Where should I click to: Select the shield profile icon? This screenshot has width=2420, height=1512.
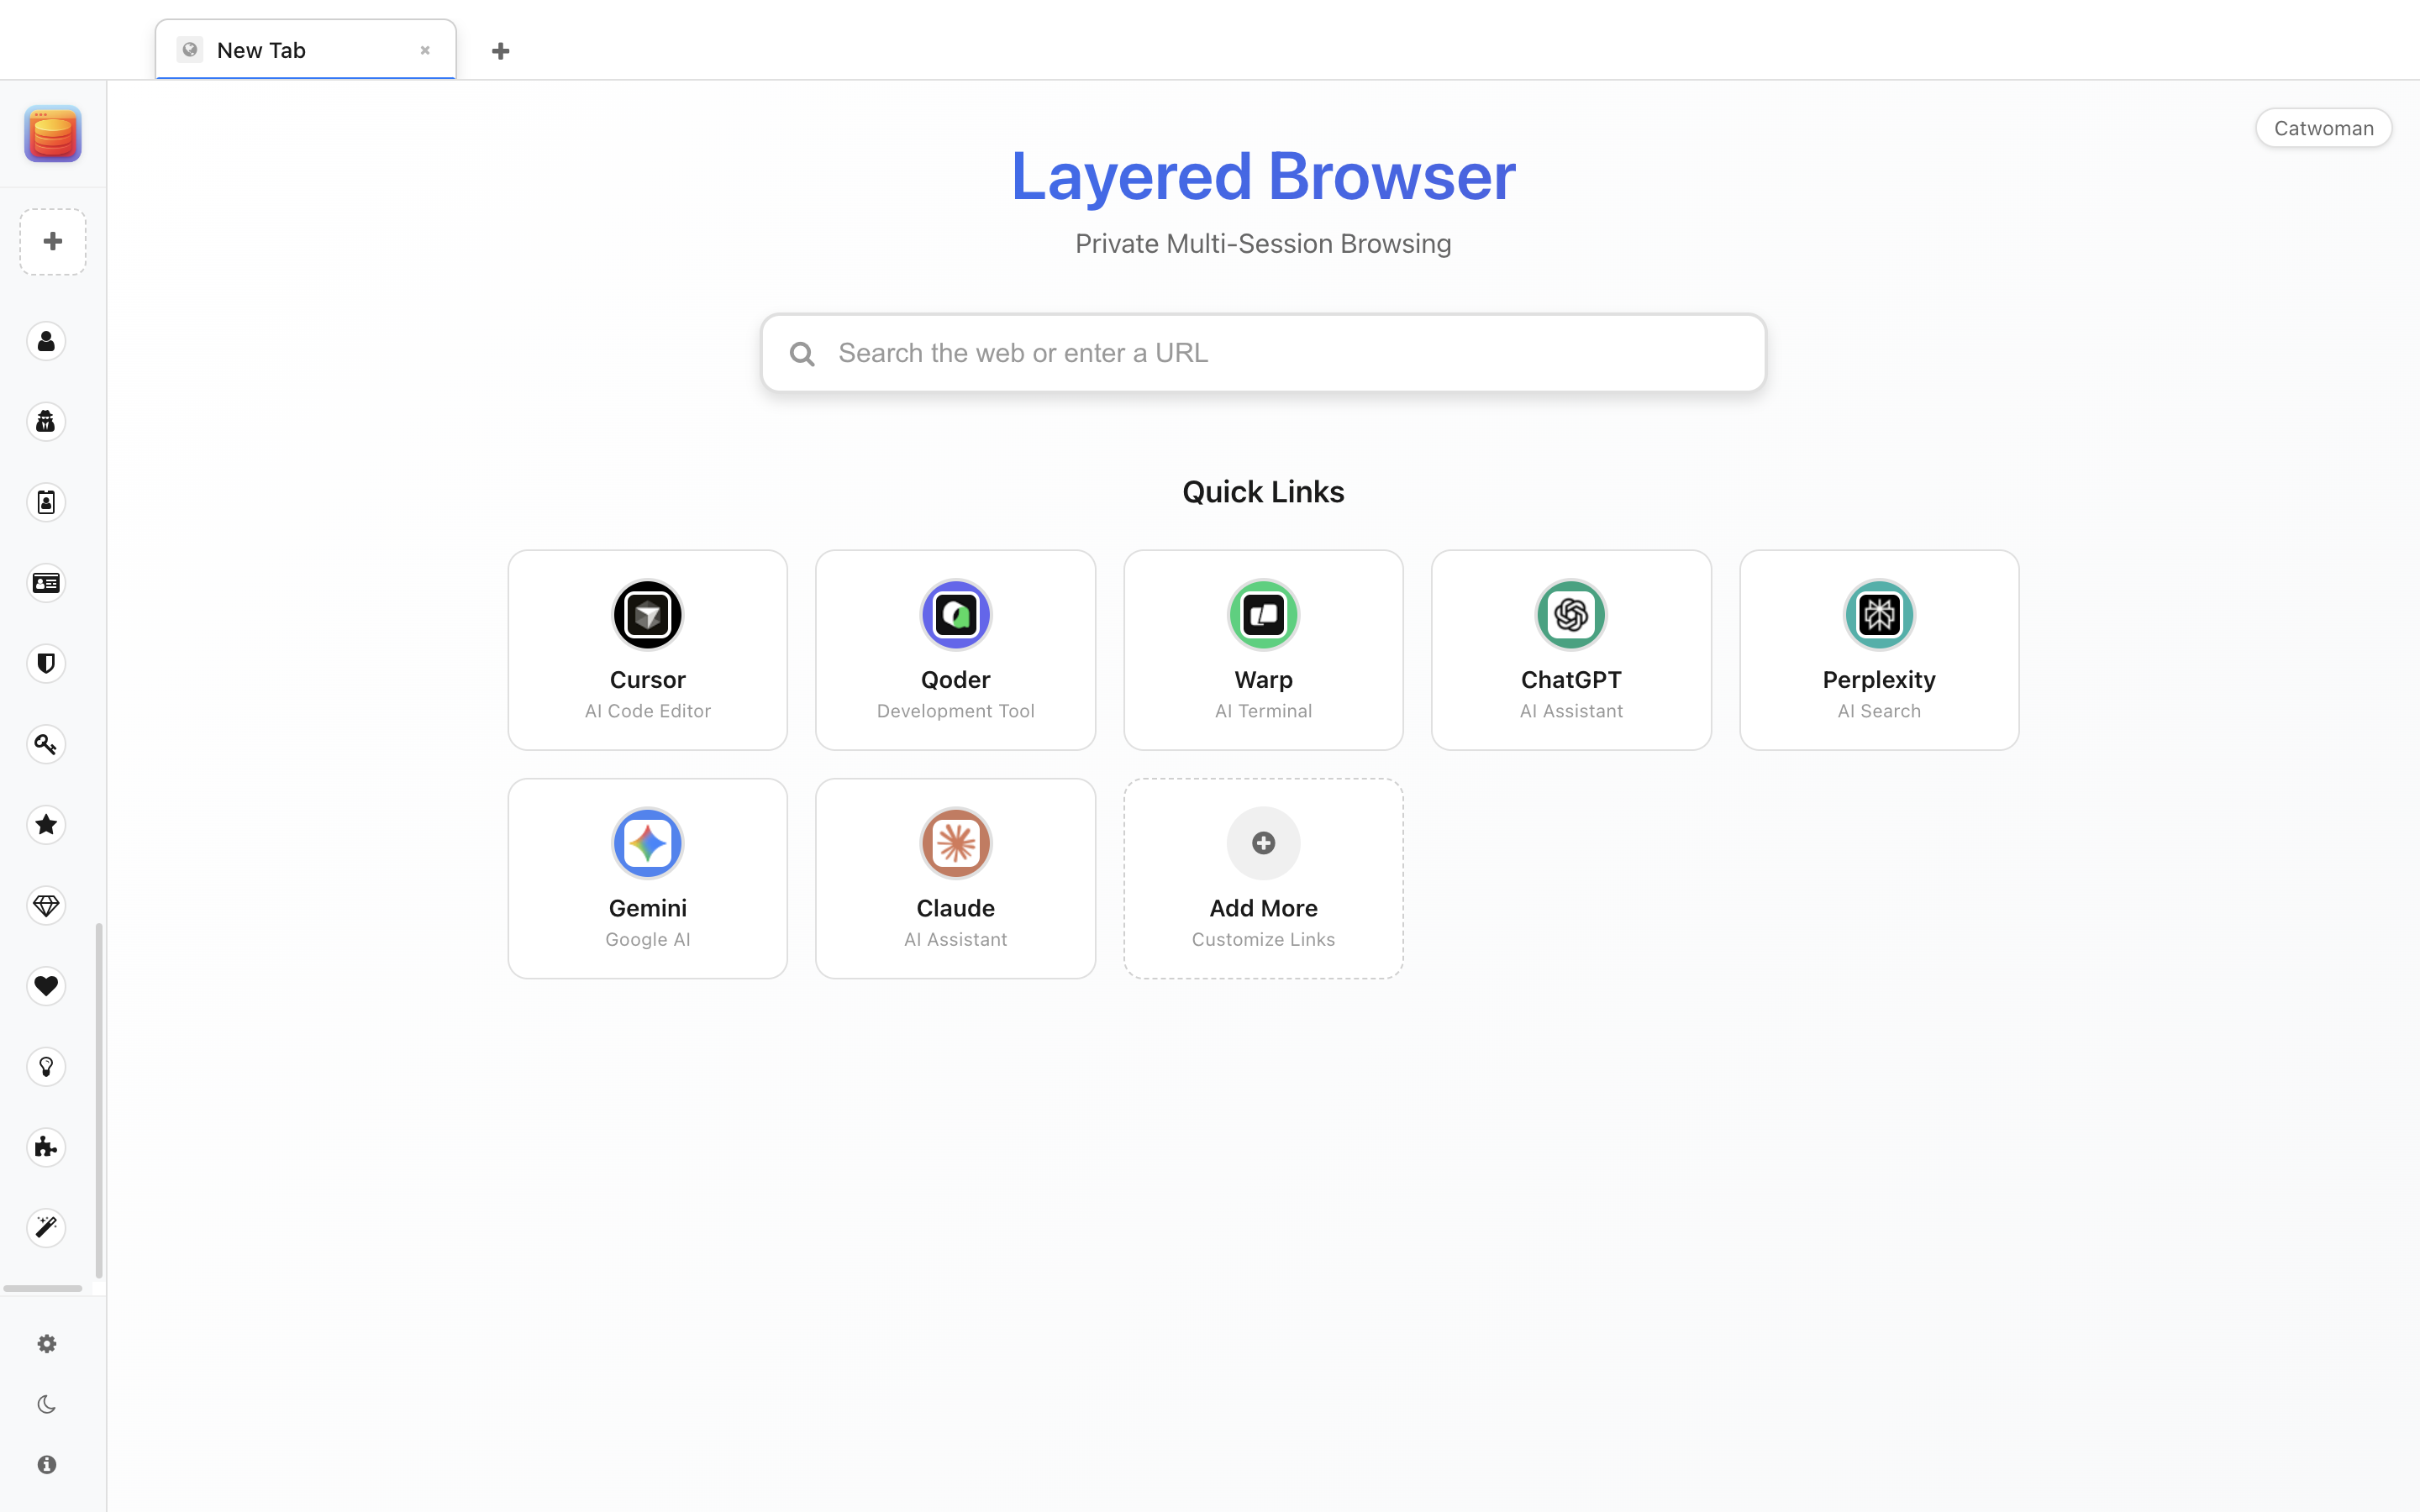coord(46,664)
